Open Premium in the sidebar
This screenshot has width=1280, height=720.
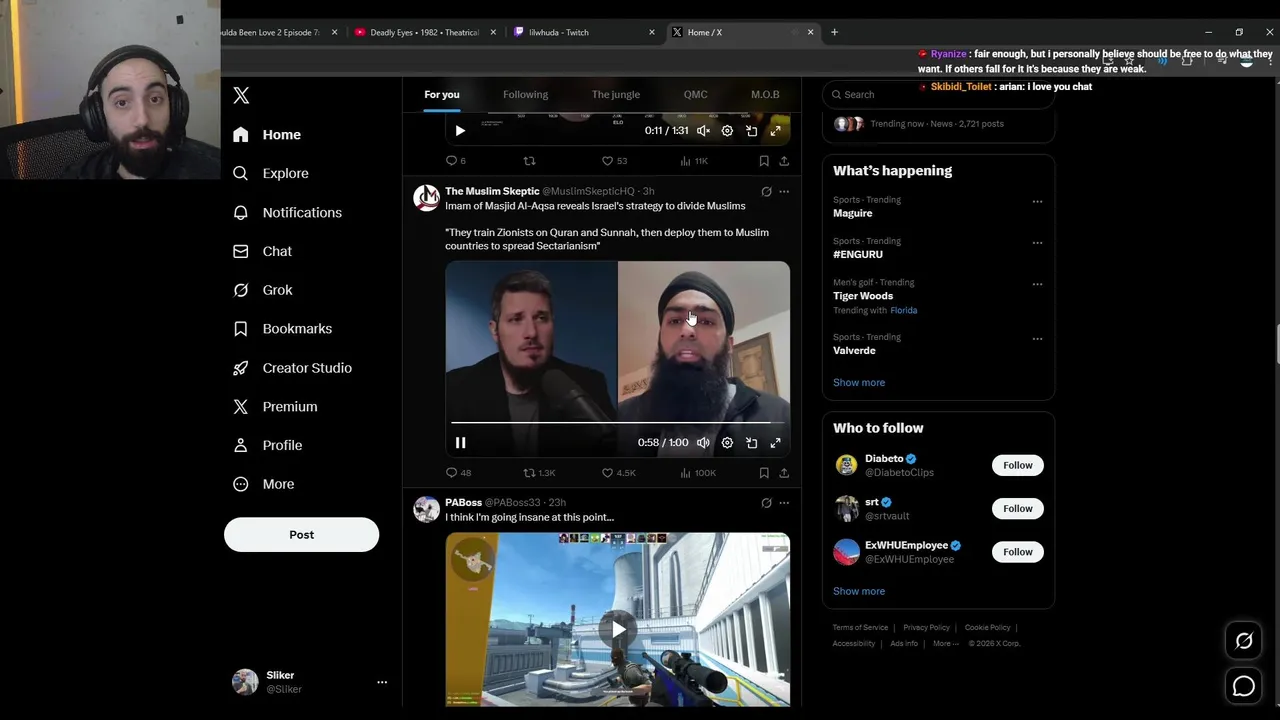click(x=275, y=406)
